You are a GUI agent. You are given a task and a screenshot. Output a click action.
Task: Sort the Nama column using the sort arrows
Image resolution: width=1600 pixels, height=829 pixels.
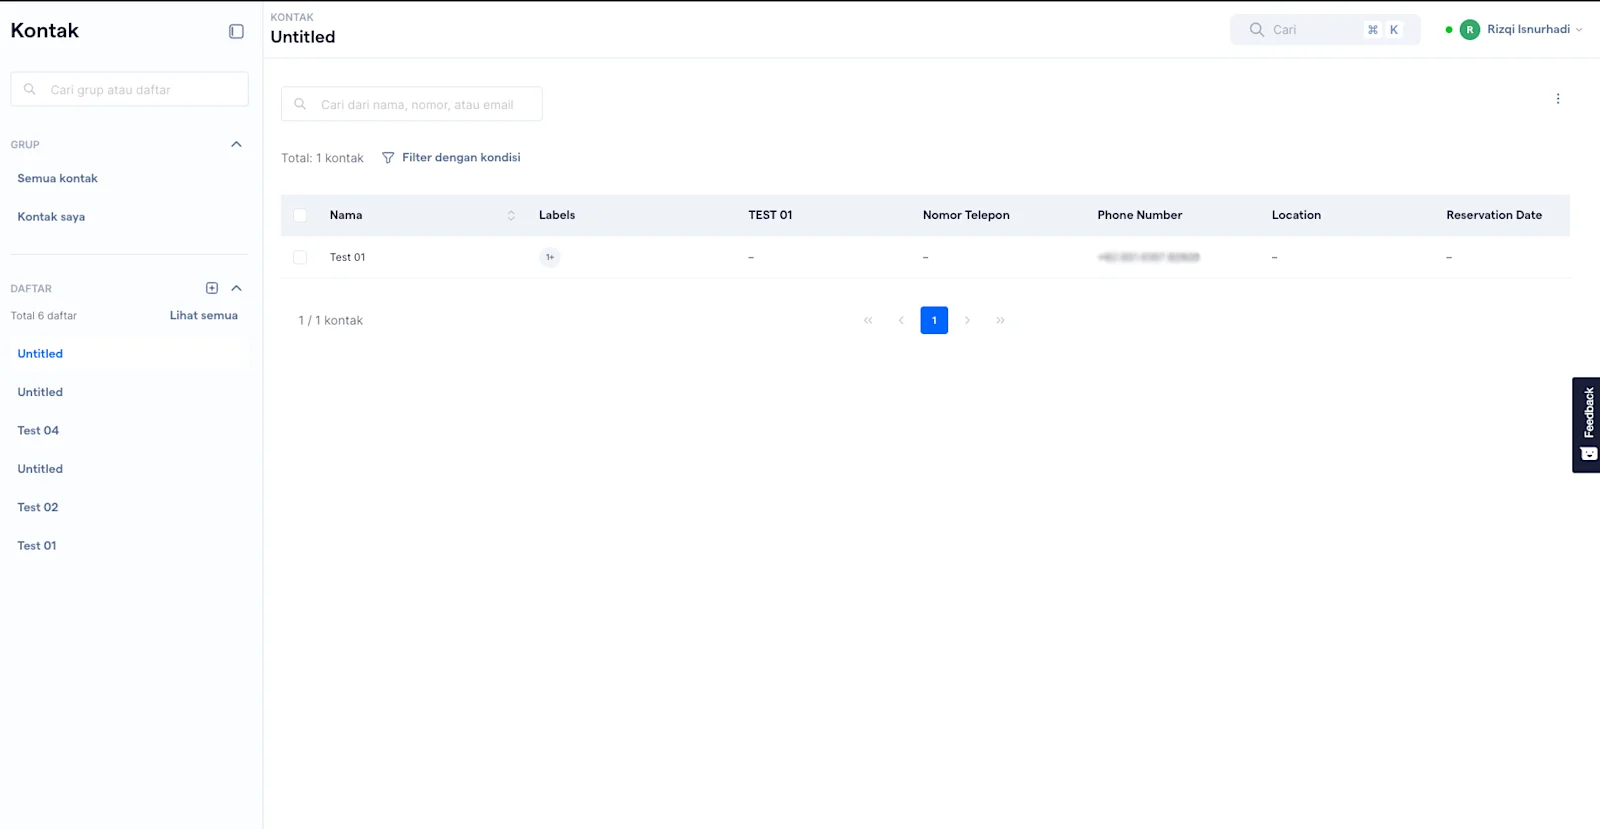[x=511, y=215]
